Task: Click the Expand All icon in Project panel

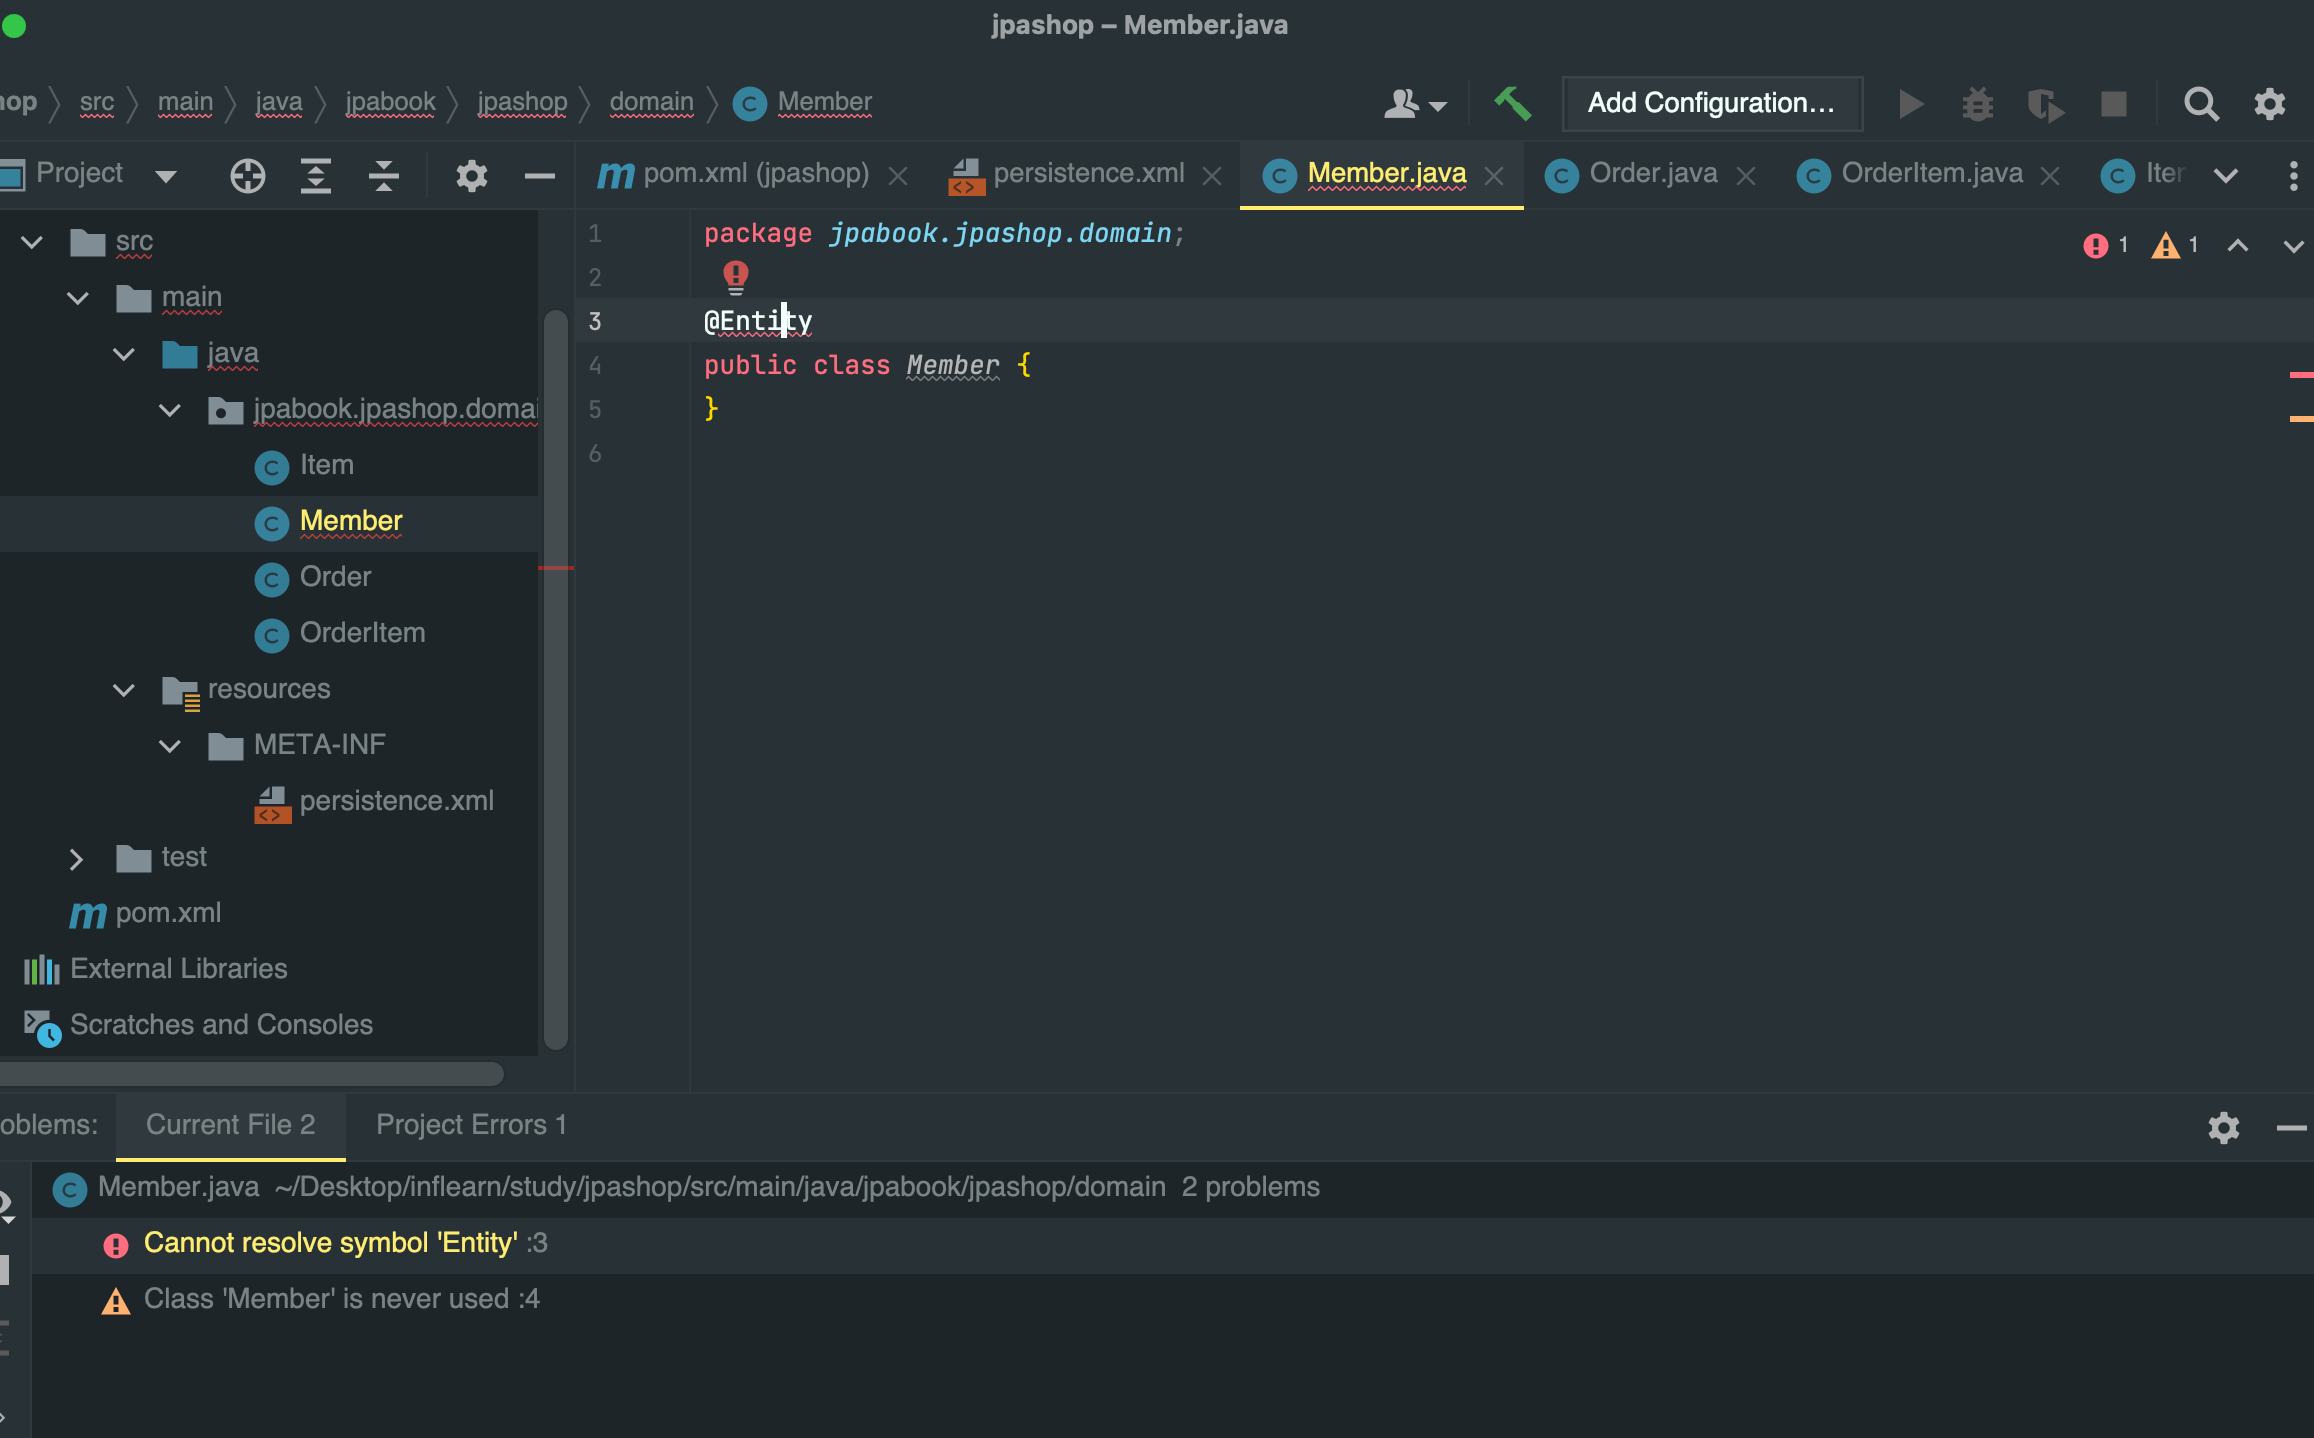Action: click(315, 176)
